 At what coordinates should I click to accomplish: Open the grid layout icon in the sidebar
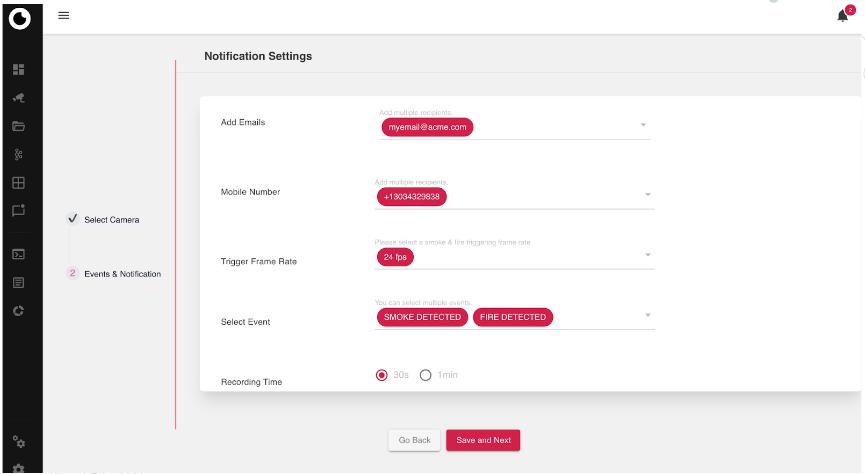[19, 183]
